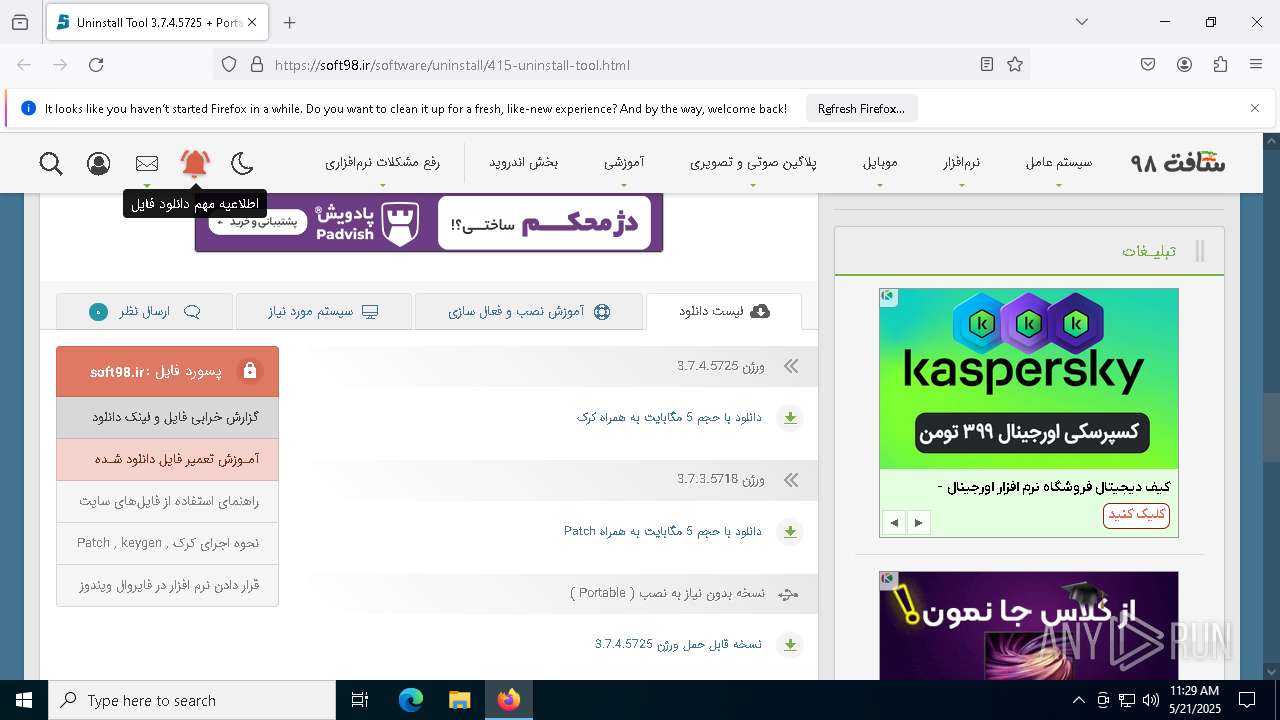Screen dimensions: 1280x720
Task: Switch to the سیستم مورد نیاز tab
Action: (323, 311)
